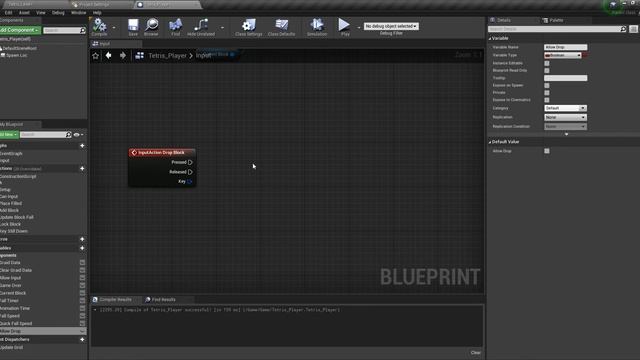Toggle the Instance Editable checkbox
The width and height of the screenshot is (640, 360).
[547, 63]
